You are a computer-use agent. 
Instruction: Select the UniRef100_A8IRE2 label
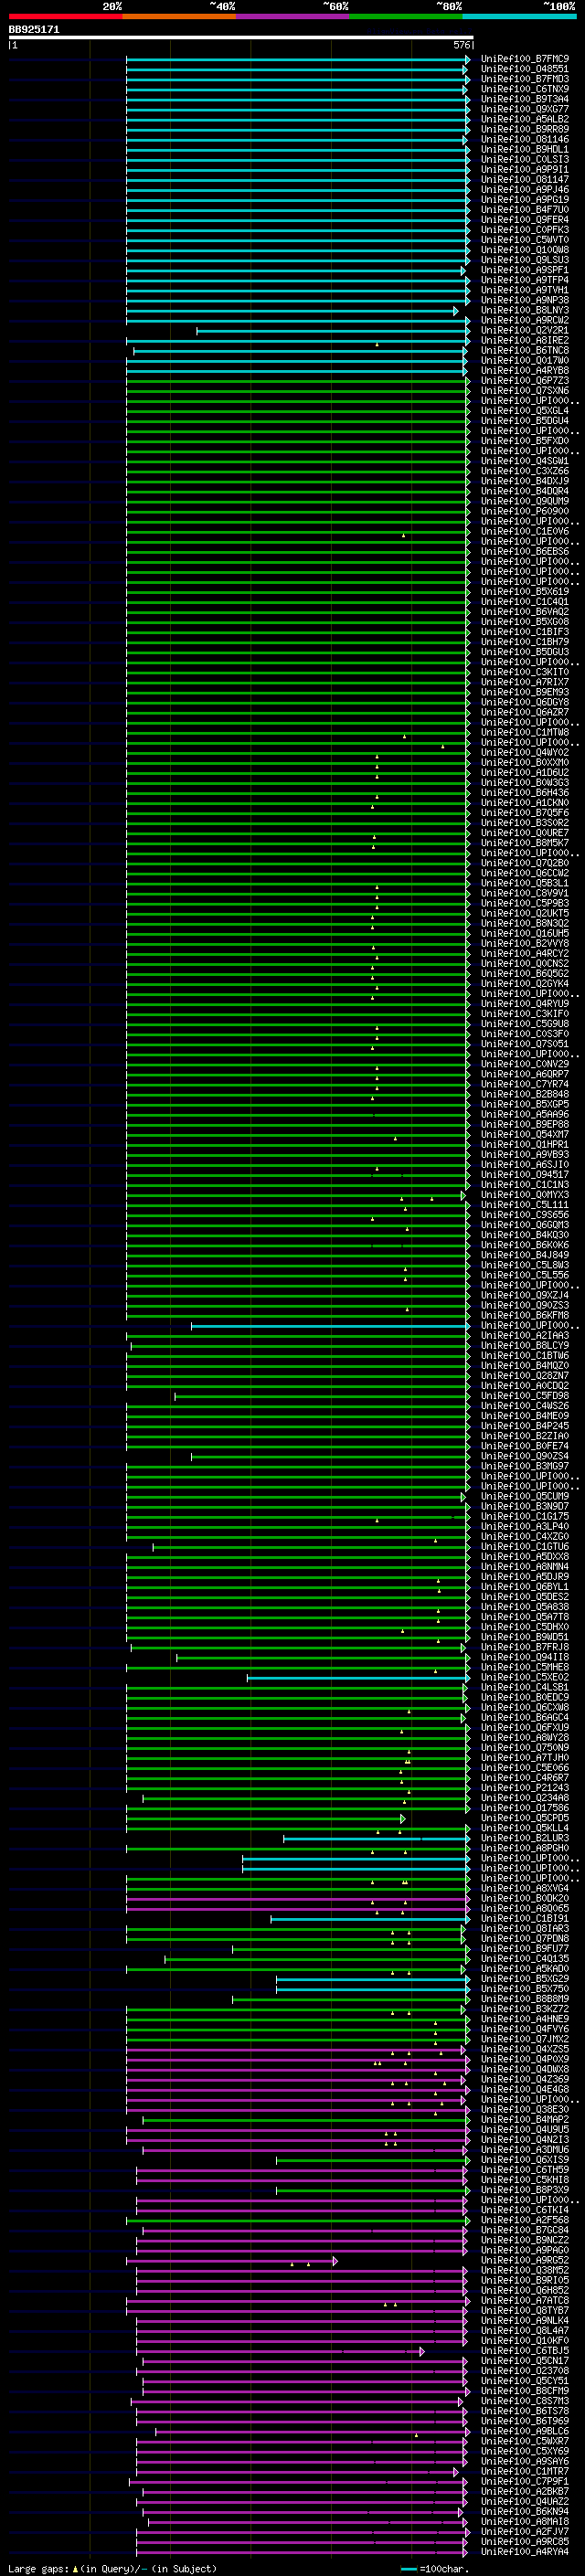[524, 341]
